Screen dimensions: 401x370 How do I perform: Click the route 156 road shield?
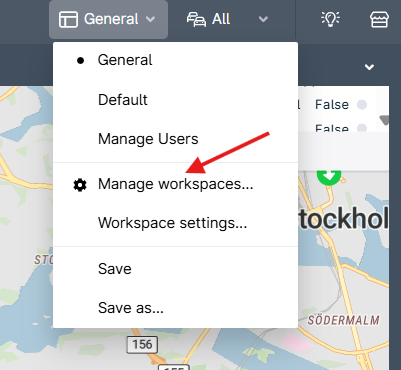pyautogui.click(x=142, y=345)
